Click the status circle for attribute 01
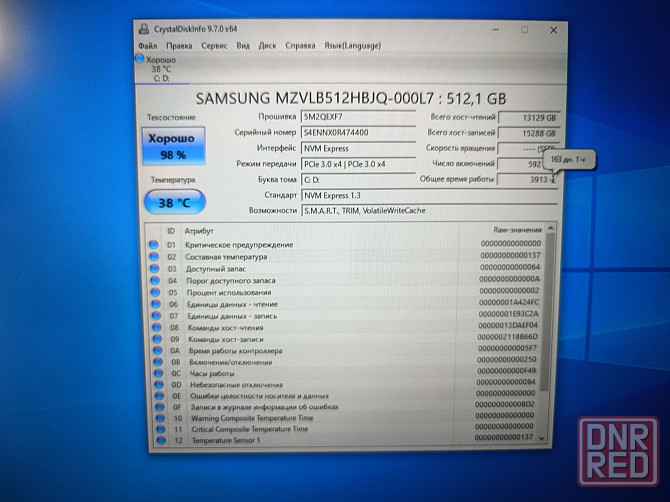Screen dimensions: 670x502 [x=153, y=245]
